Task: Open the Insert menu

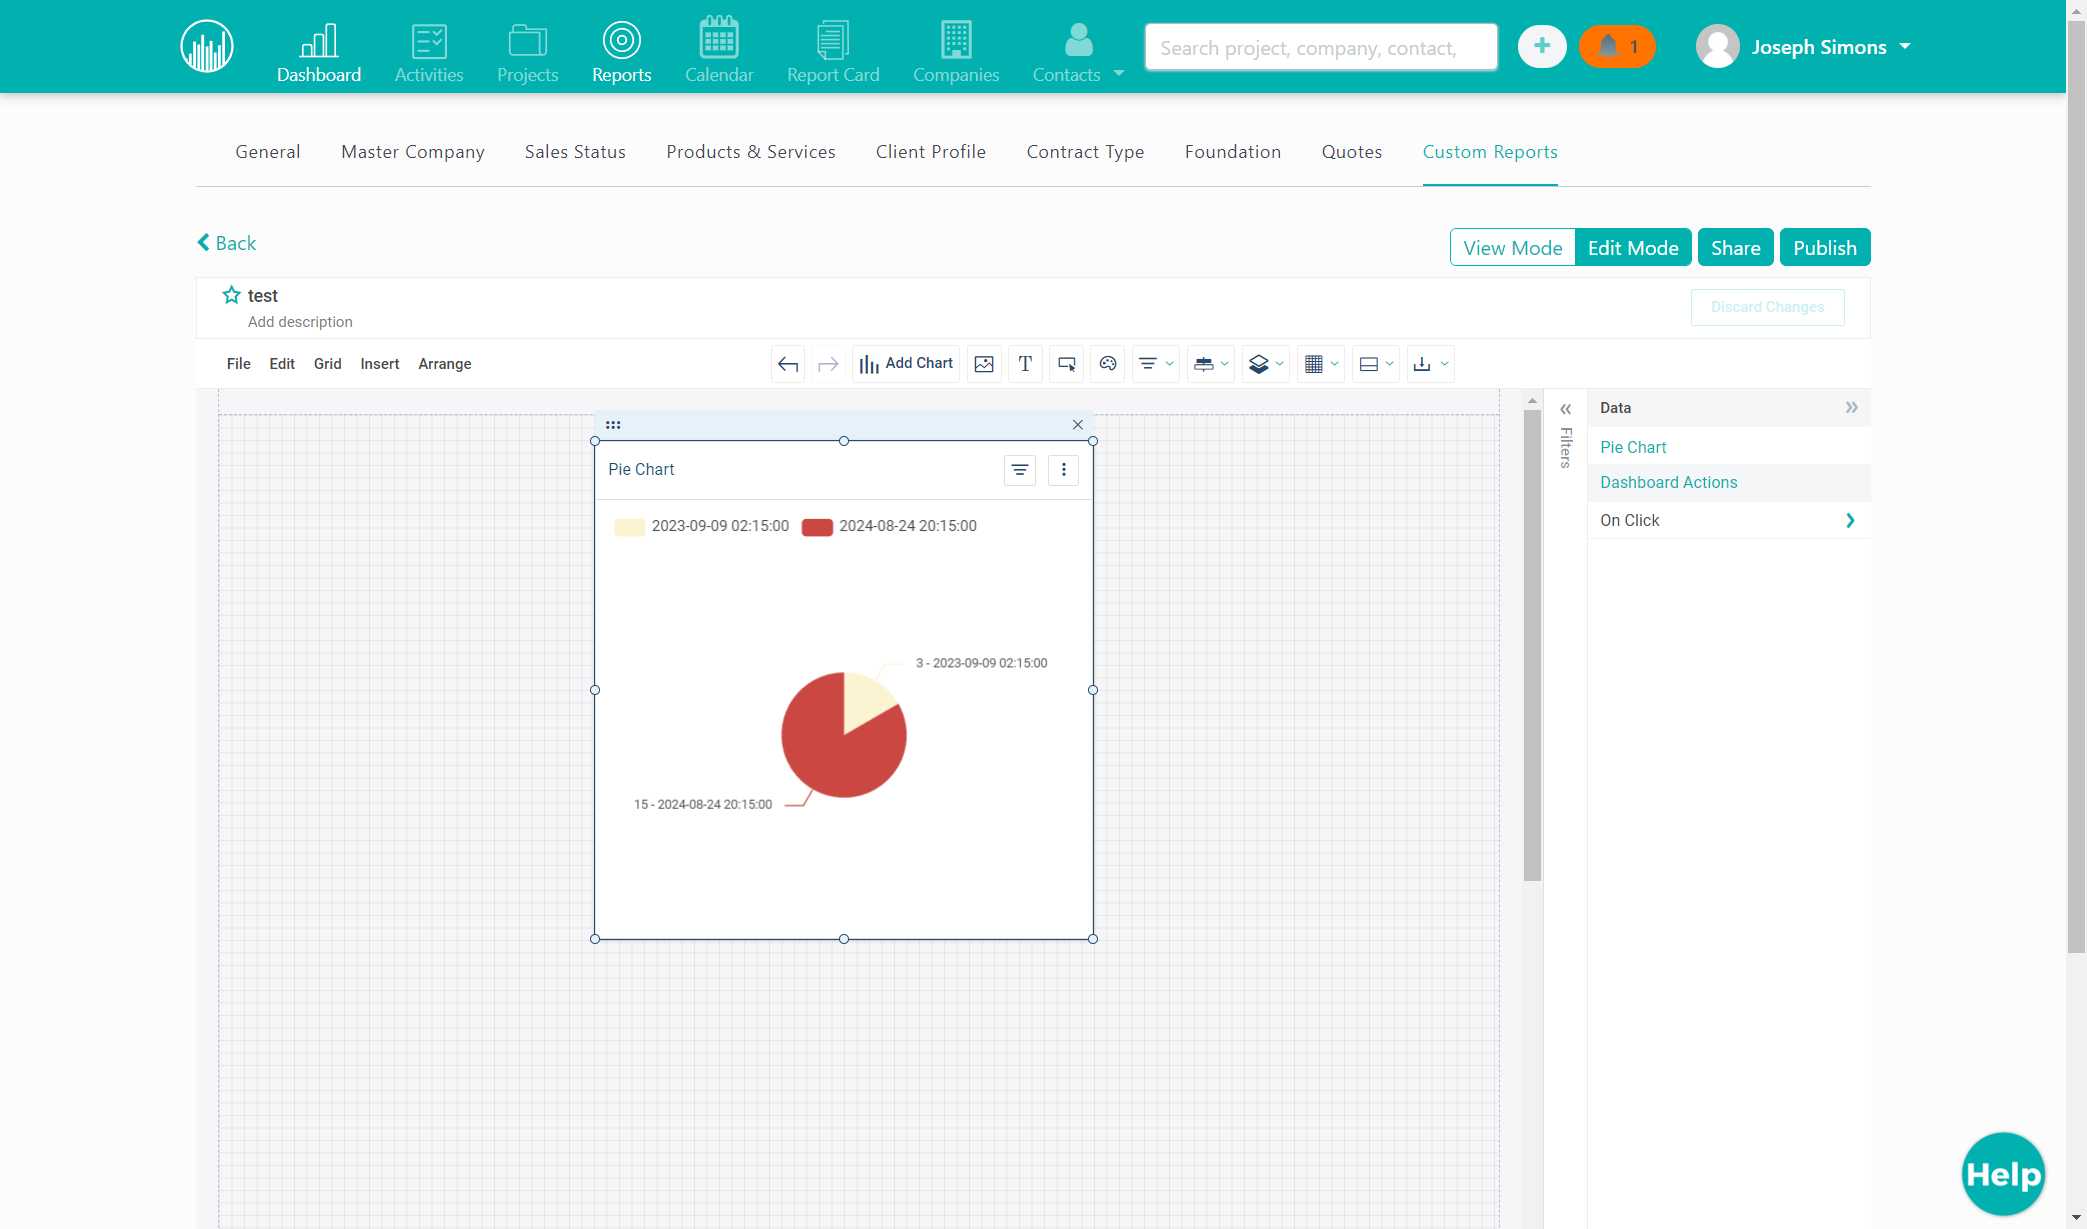Action: (380, 364)
